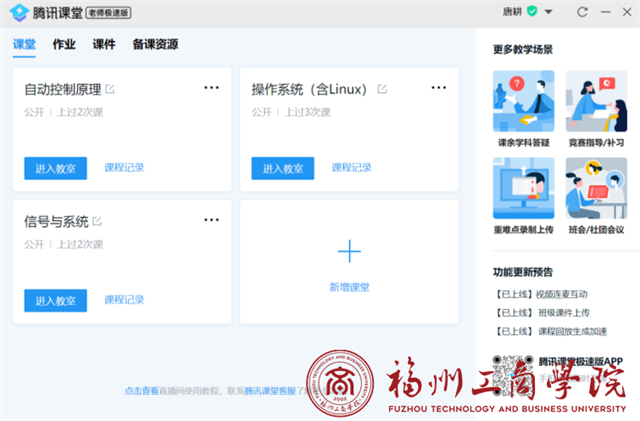
Task: Click the refresh icon in title bar
Action: [x=579, y=11]
